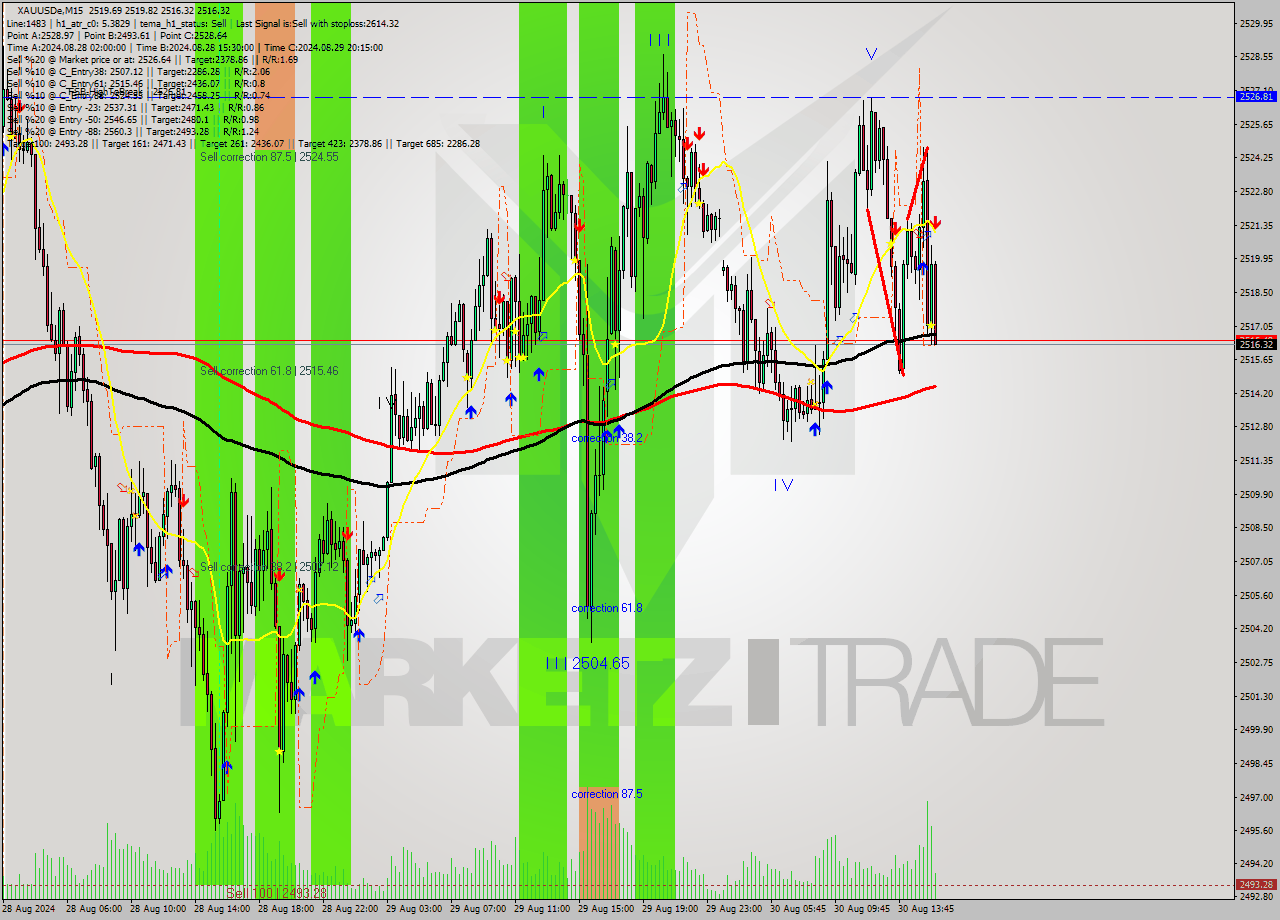Select the blue 'correction 61.8' label
Image resolution: width=1280 pixels, height=920 pixels.
(x=606, y=608)
